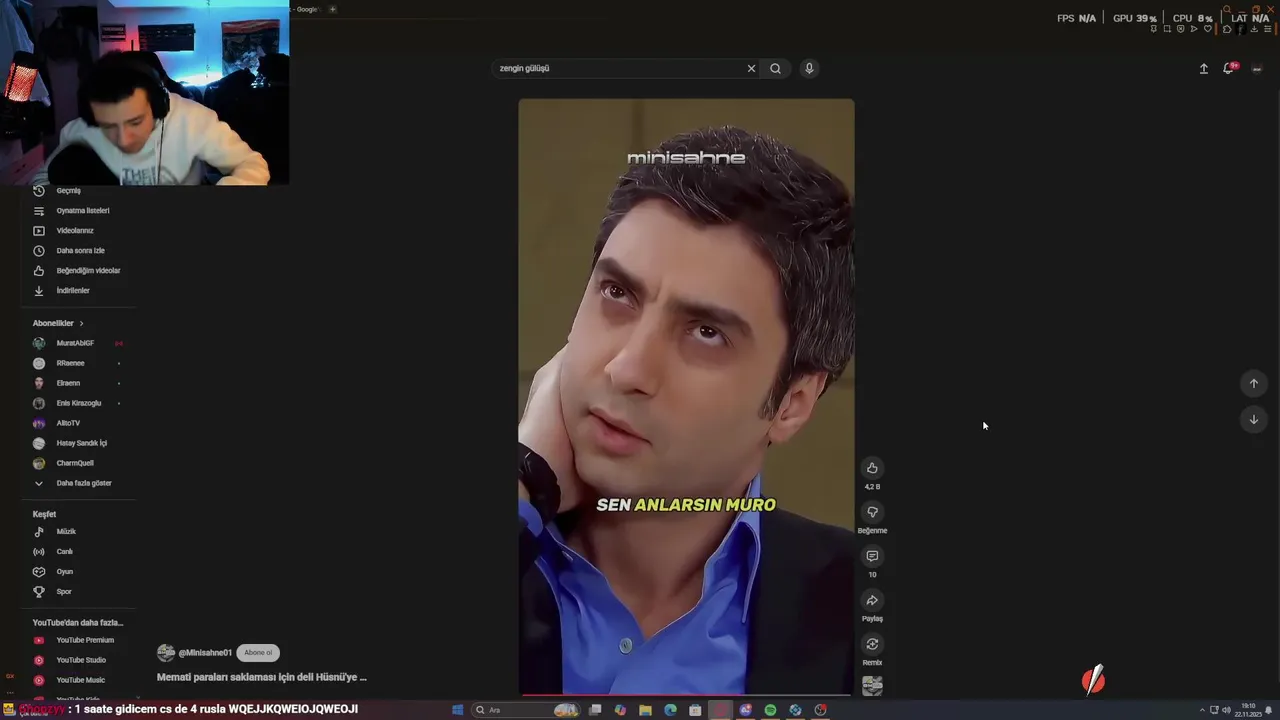Open Enis Kirazoglu subscription channel
Image resolution: width=1280 pixels, height=720 pixels.
[78, 403]
